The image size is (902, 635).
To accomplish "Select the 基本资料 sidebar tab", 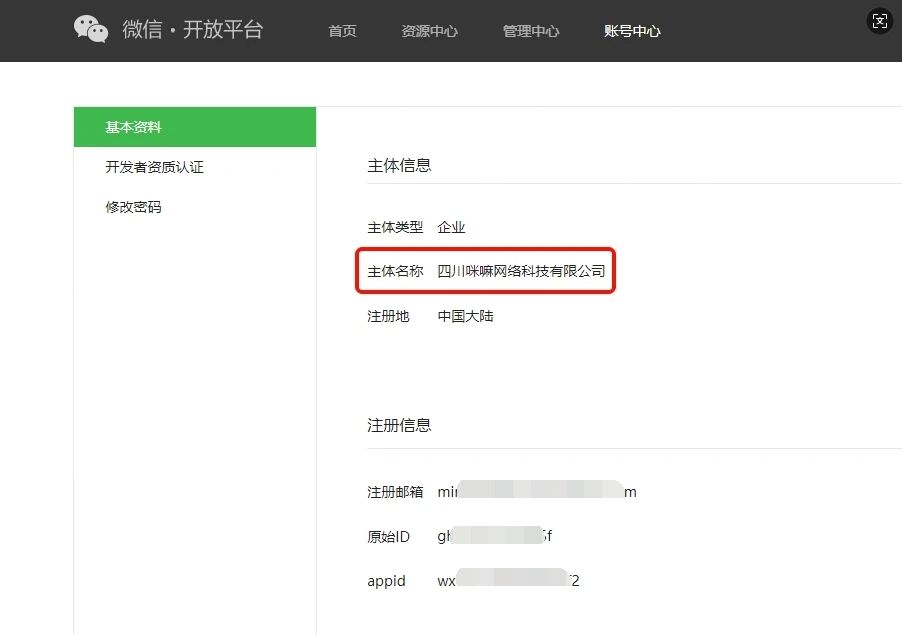I will 194,127.
